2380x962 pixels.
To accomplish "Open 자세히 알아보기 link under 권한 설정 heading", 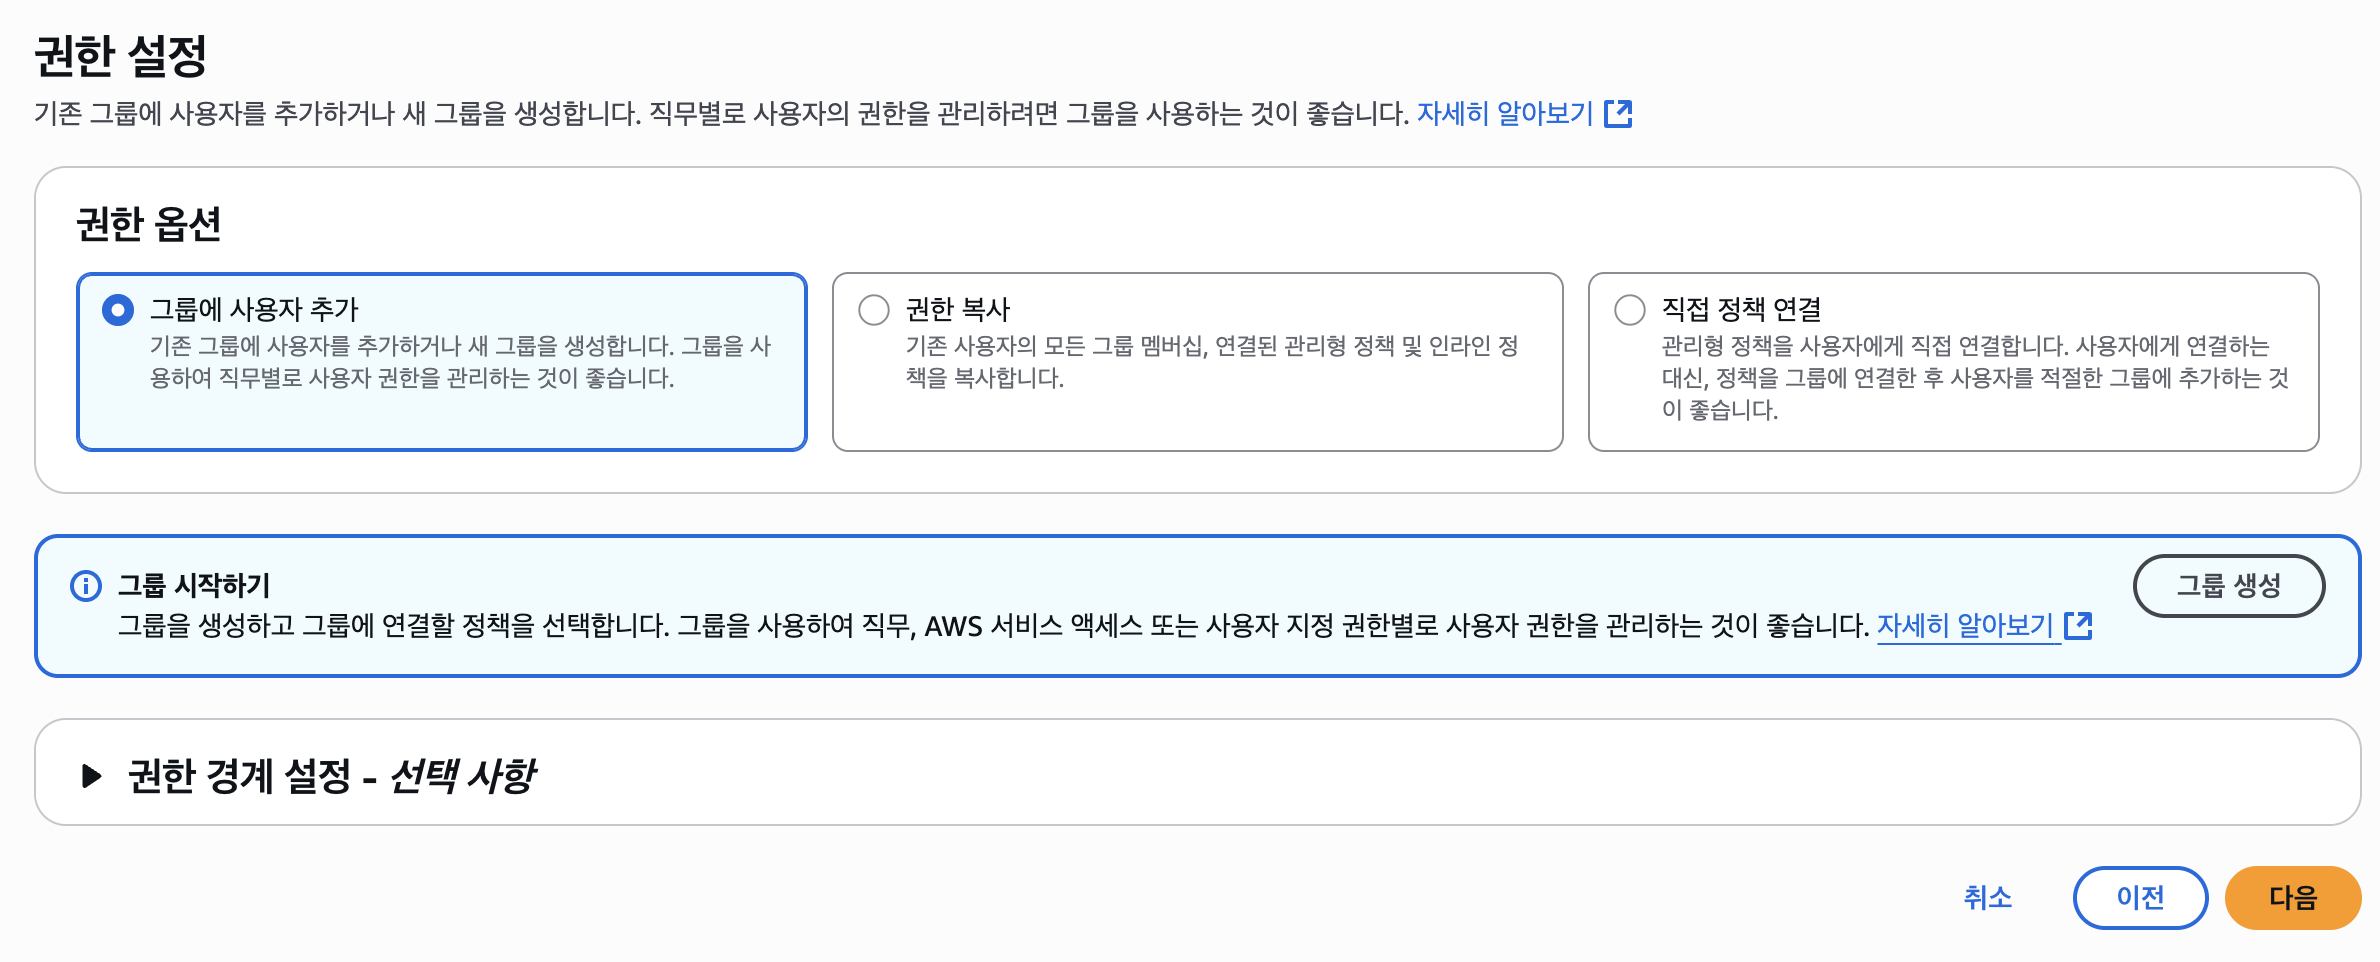I will 1505,114.
